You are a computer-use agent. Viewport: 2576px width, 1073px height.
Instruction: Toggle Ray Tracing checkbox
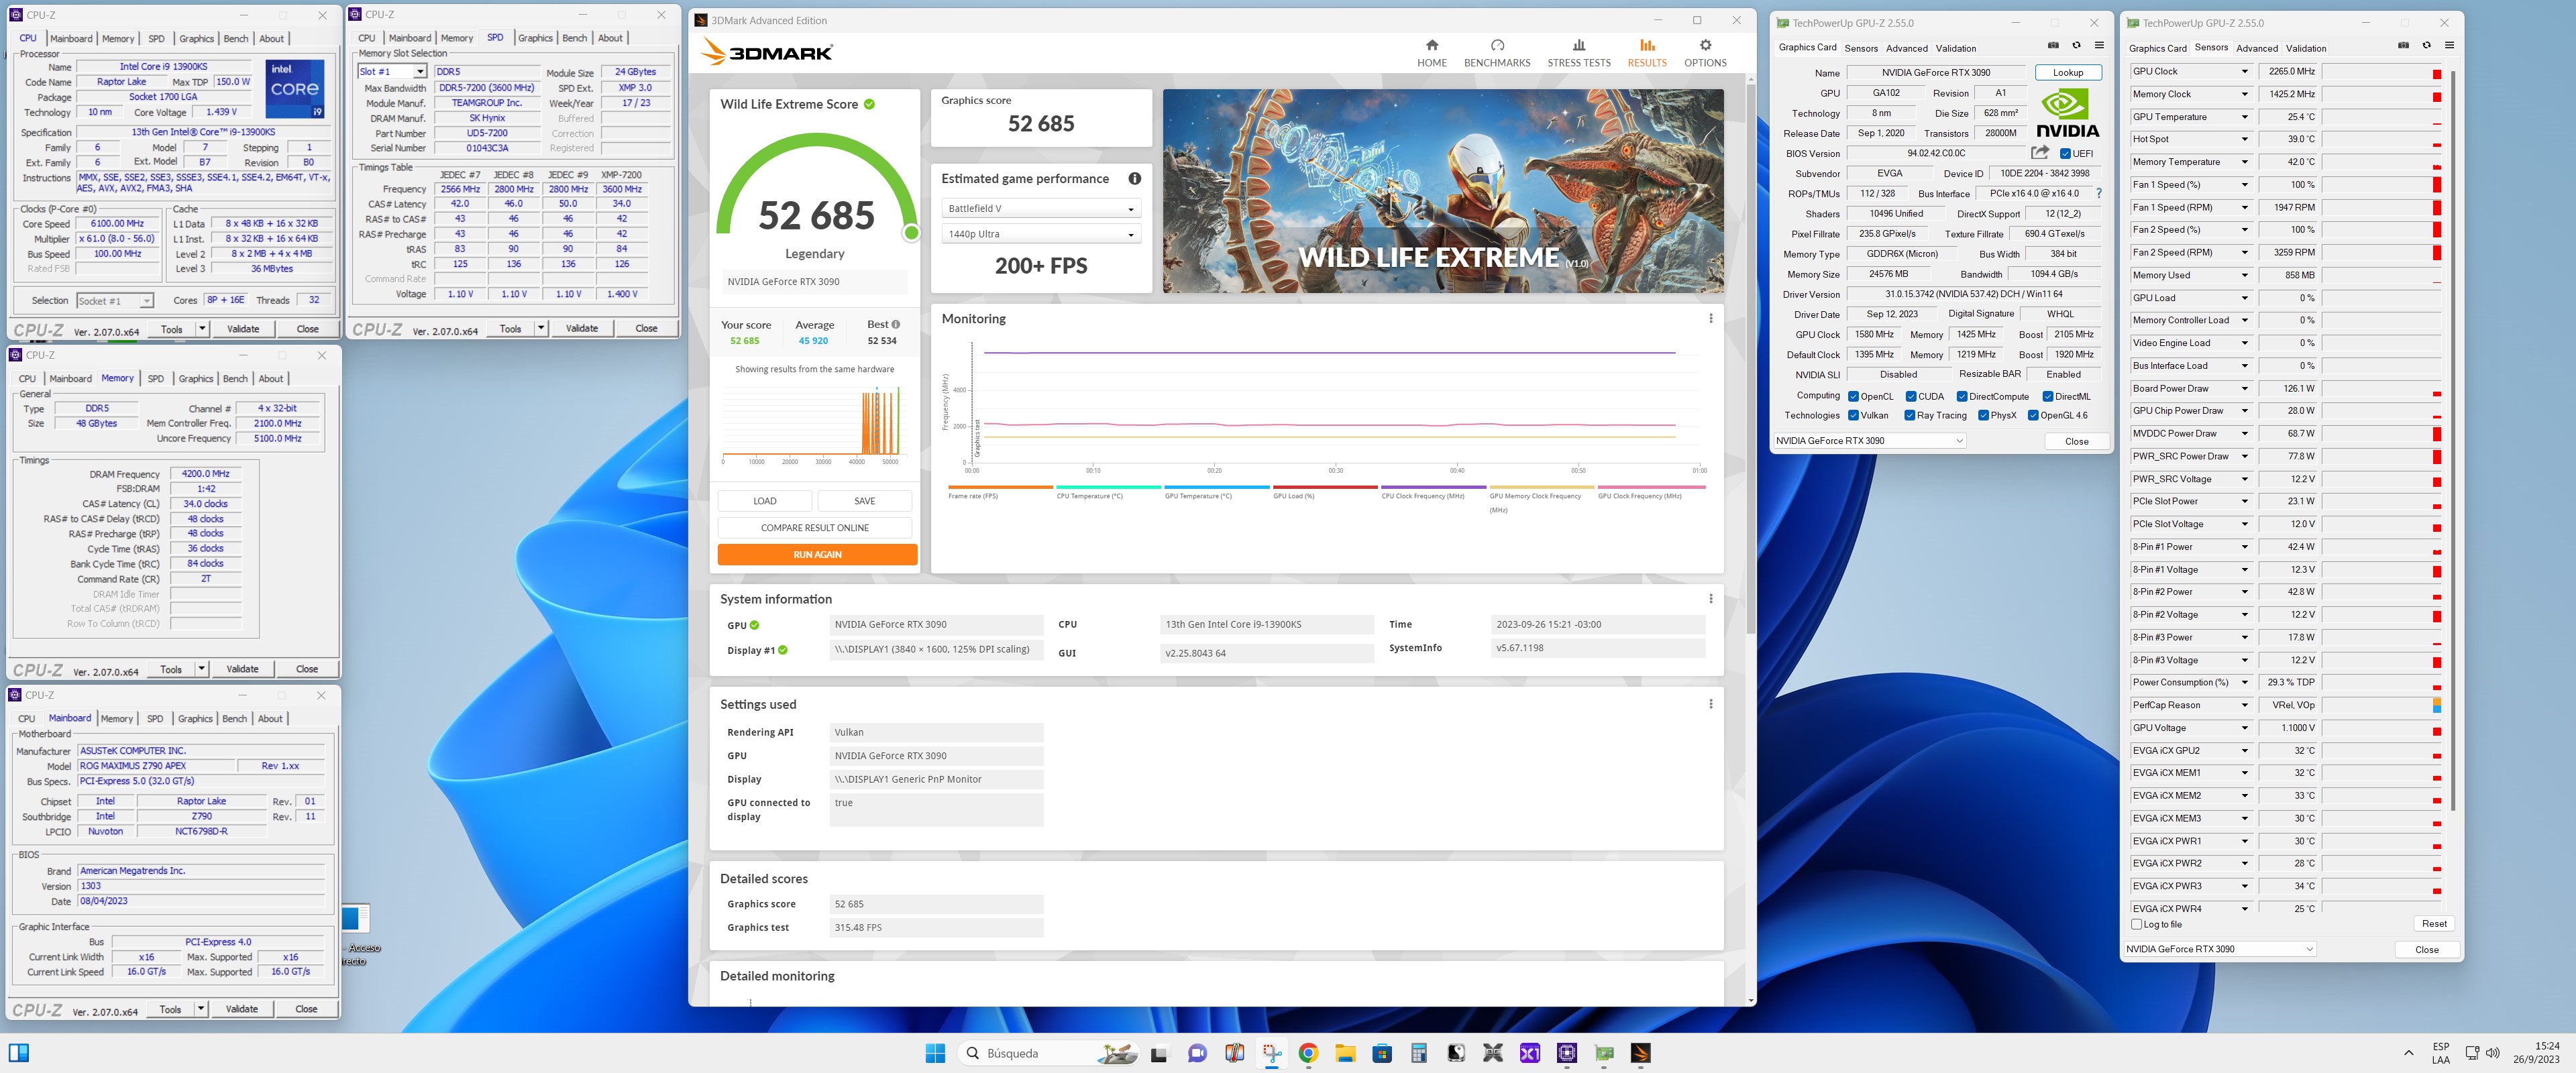1909,416
